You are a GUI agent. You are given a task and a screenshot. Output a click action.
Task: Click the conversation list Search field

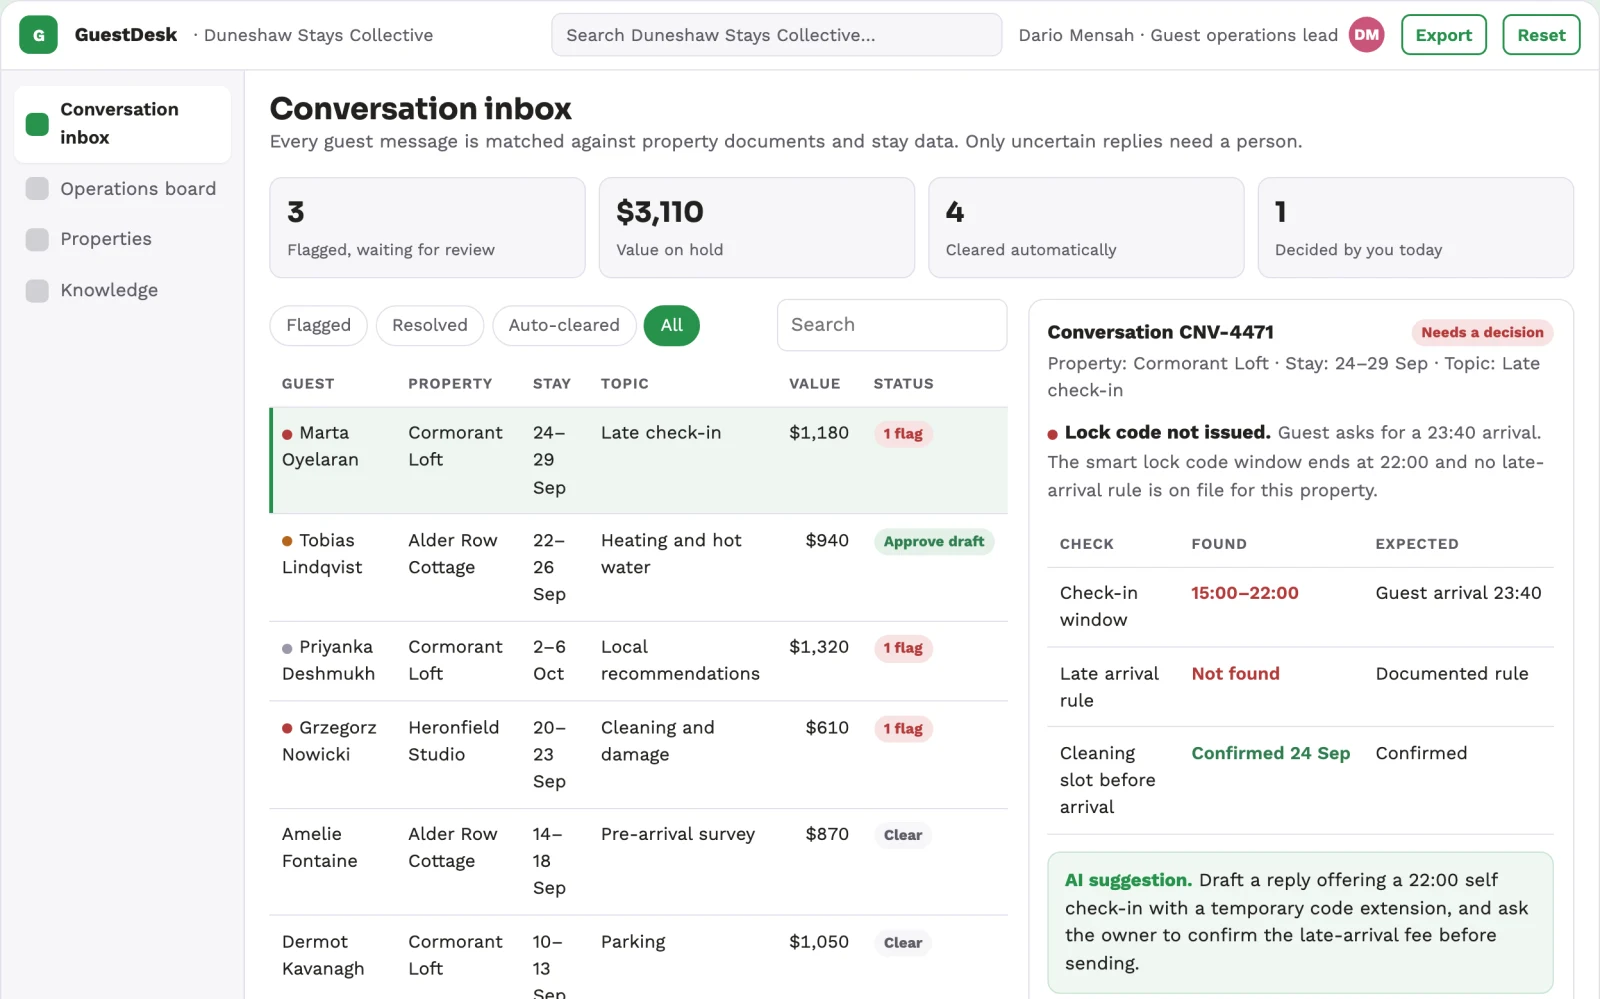891,325
